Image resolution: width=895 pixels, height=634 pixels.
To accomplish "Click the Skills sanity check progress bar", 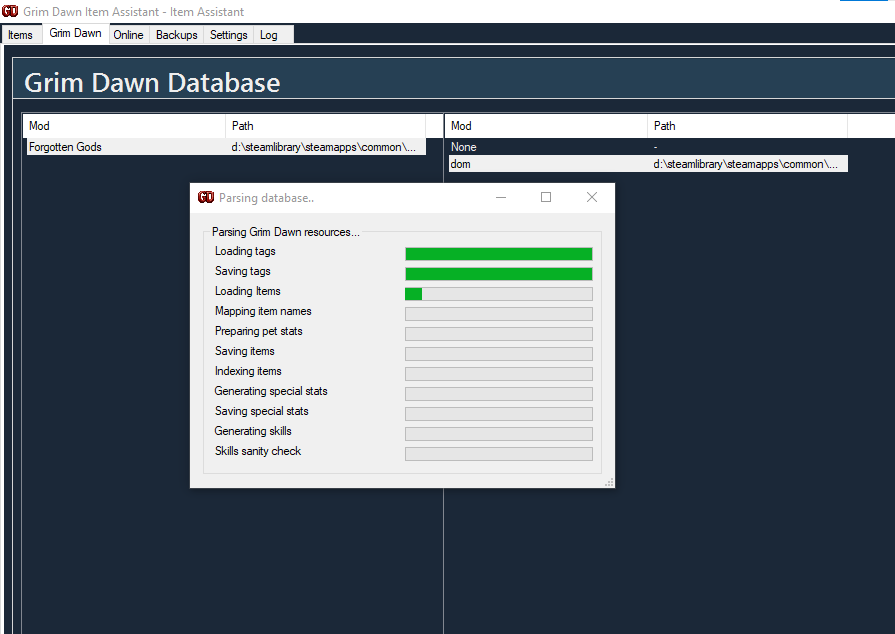I will click(499, 454).
